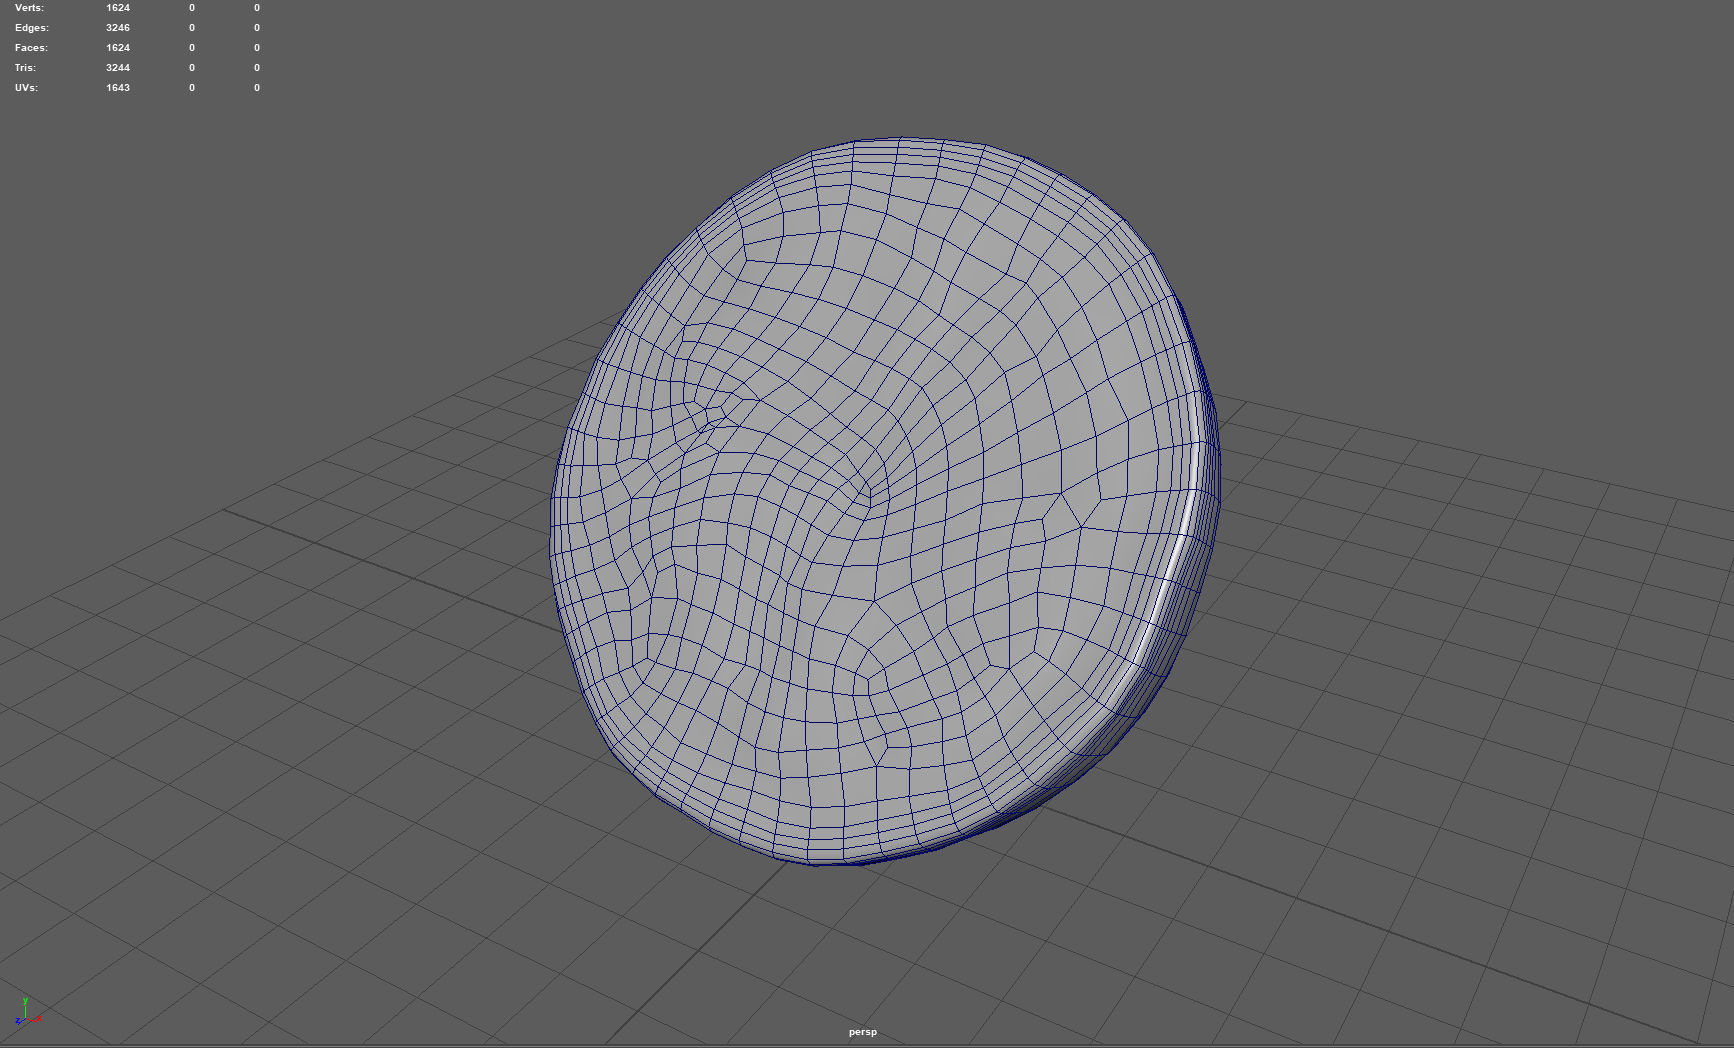Screen dimensions: 1734x1048
Task: Click the "Verts:" heads-up display label
Action: (x=29, y=8)
